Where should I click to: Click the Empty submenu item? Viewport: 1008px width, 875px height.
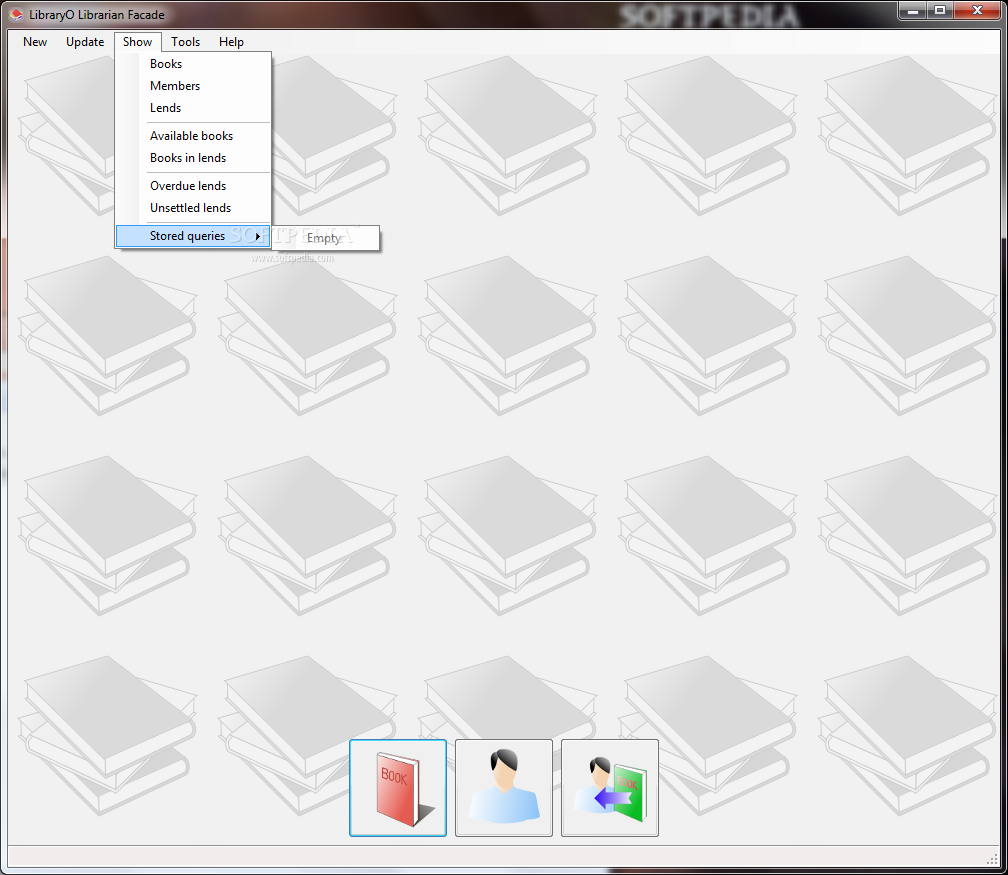(x=325, y=238)
